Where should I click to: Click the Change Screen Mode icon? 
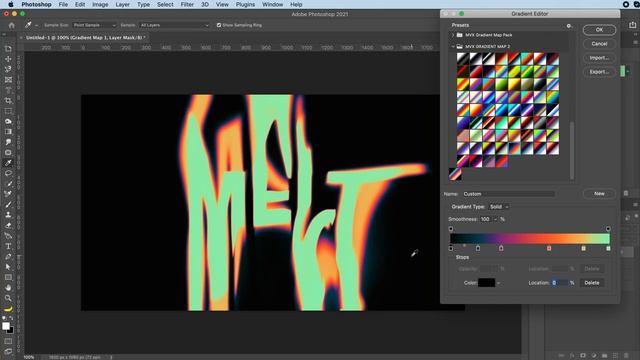click(x=8, y=351)
